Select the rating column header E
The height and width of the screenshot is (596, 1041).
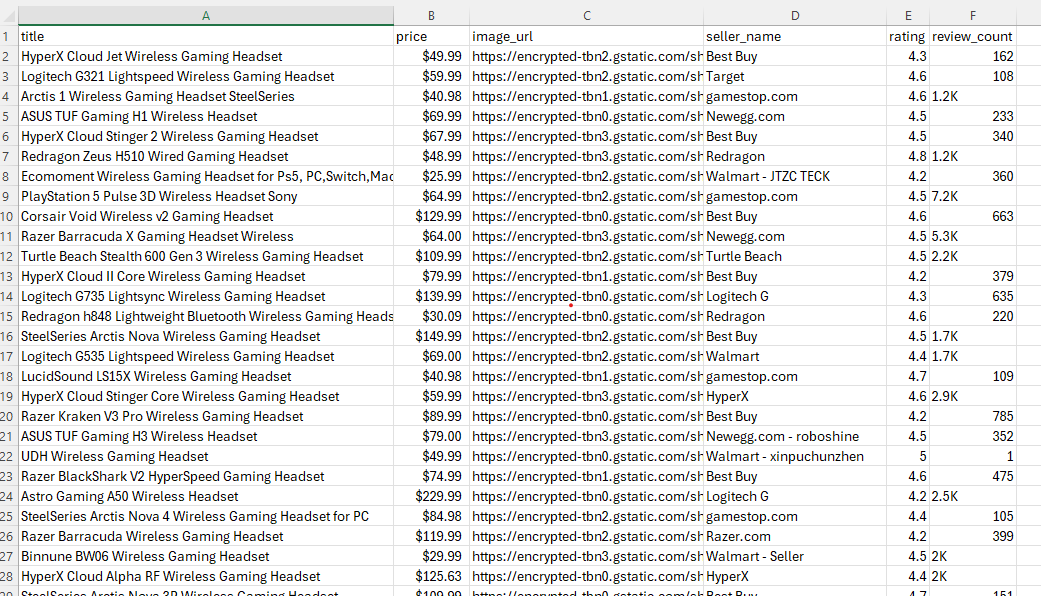(908, 16)
